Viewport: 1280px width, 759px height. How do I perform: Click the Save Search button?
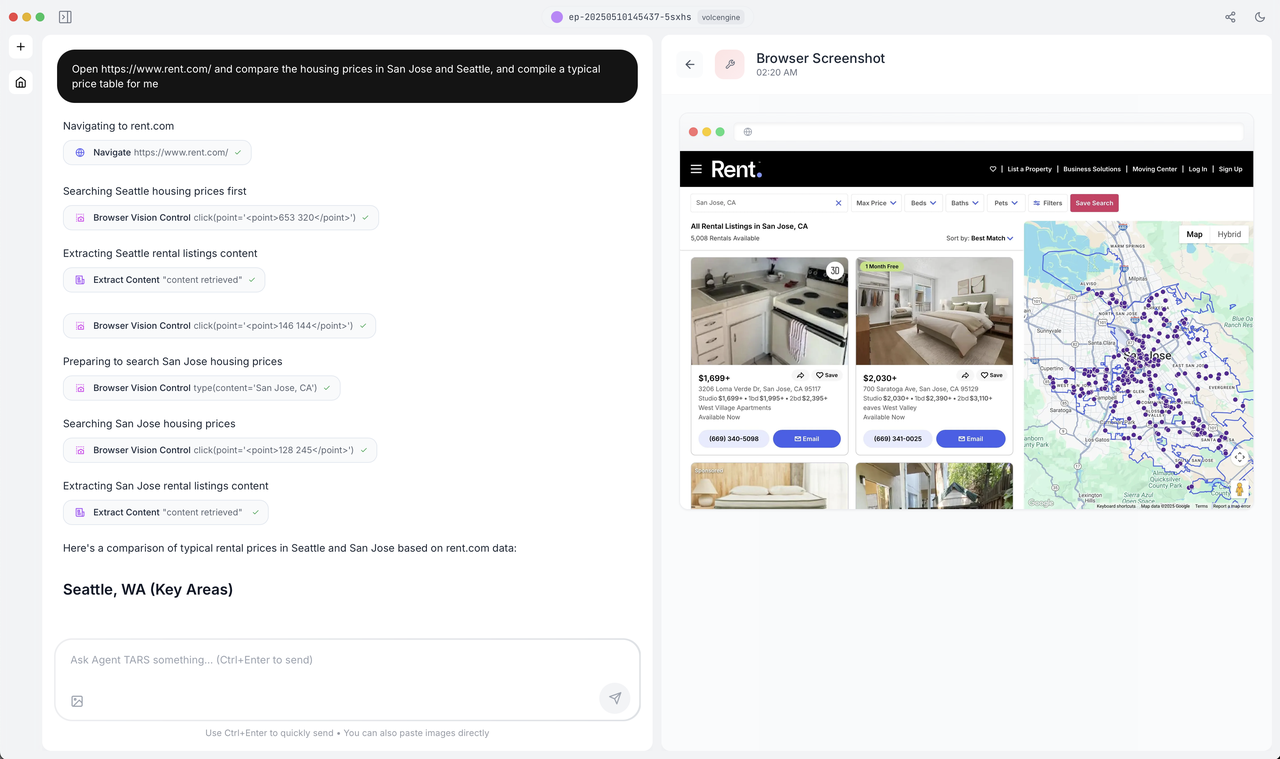coord(1094,203)
